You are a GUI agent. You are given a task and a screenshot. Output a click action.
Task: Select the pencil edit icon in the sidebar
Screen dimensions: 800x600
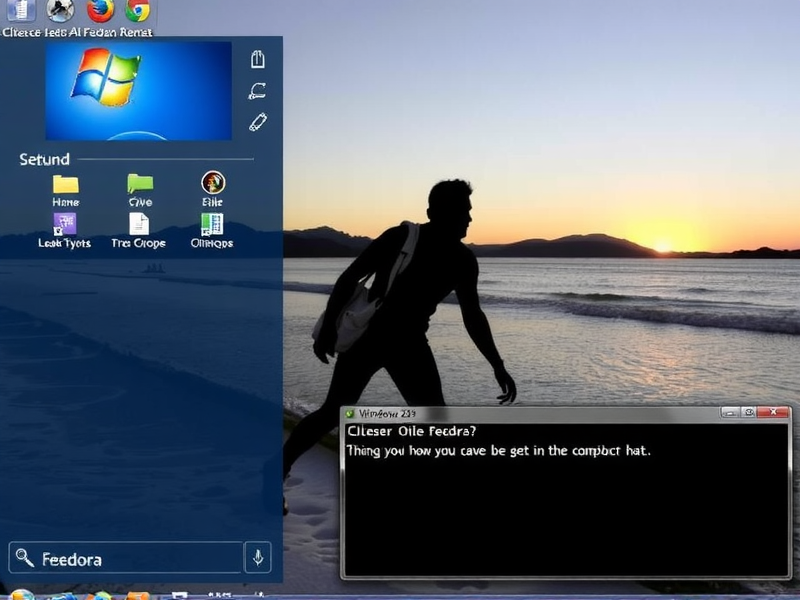click(255, 123)
